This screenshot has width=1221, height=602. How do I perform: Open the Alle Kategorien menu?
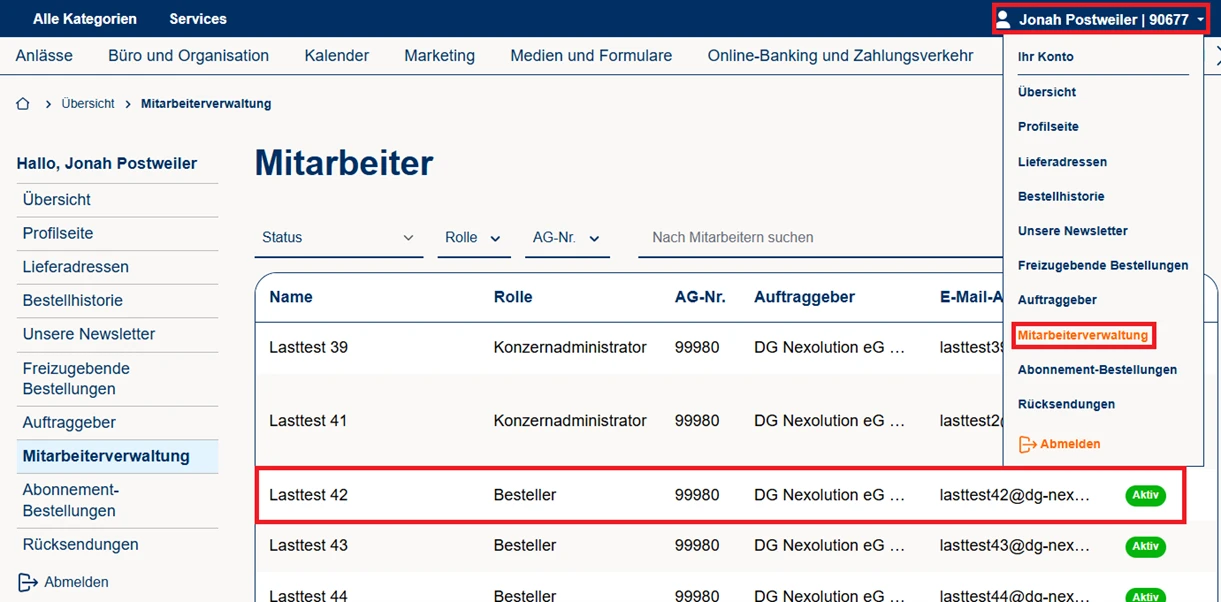click(x=85, y=19)
